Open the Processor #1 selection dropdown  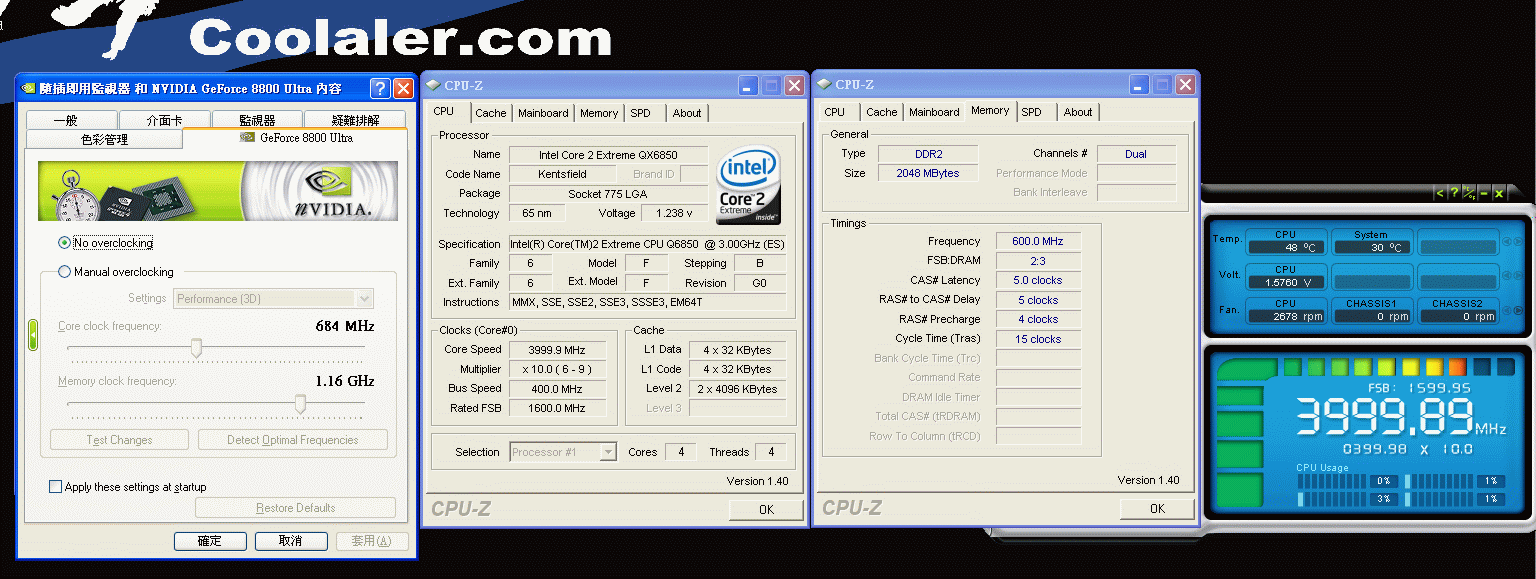pos(607,452)
